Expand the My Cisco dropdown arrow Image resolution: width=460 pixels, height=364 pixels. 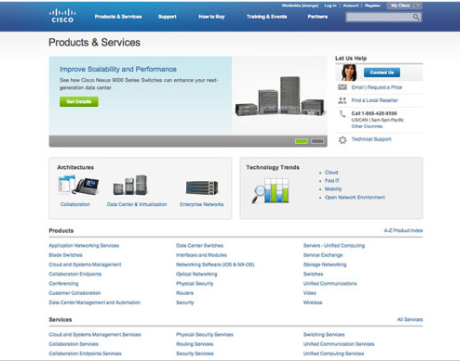click(x=418, y=5)
